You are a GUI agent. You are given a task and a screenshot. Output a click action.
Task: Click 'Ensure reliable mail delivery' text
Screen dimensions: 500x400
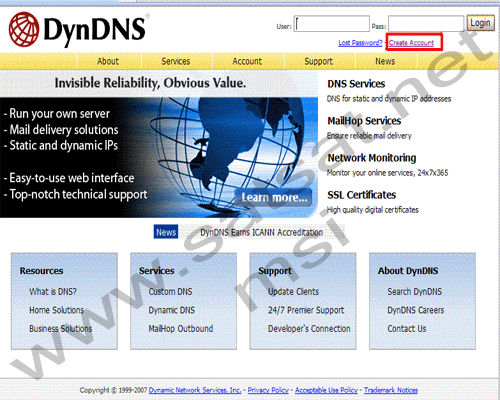pos(369,136)
